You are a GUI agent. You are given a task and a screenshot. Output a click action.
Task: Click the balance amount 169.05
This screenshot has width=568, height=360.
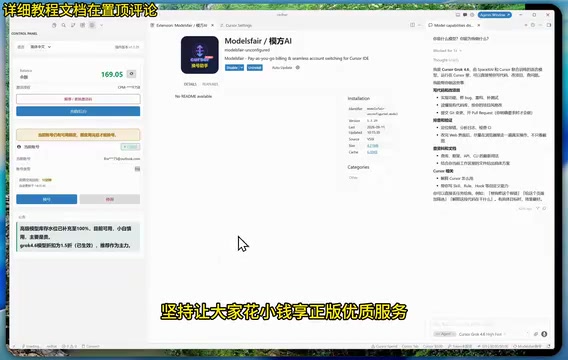[x=112, y=74]
